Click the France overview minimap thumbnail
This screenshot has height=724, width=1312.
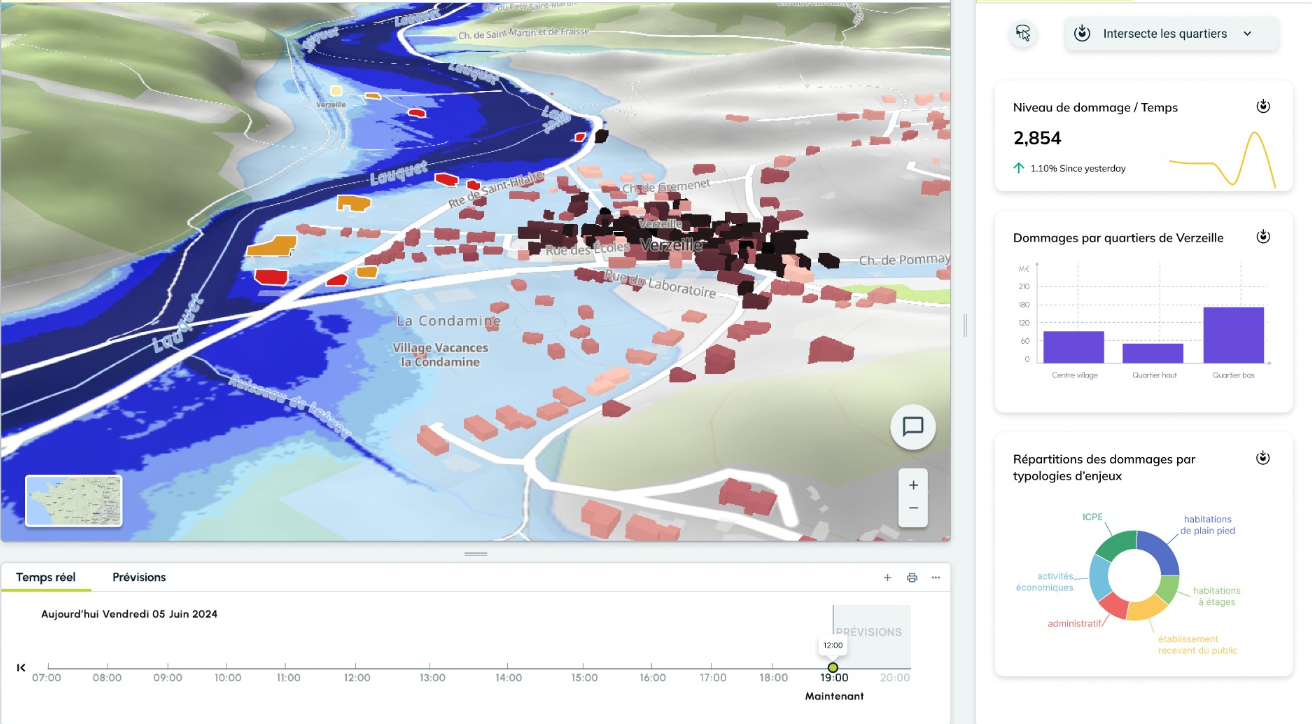(x=74, y=500)
